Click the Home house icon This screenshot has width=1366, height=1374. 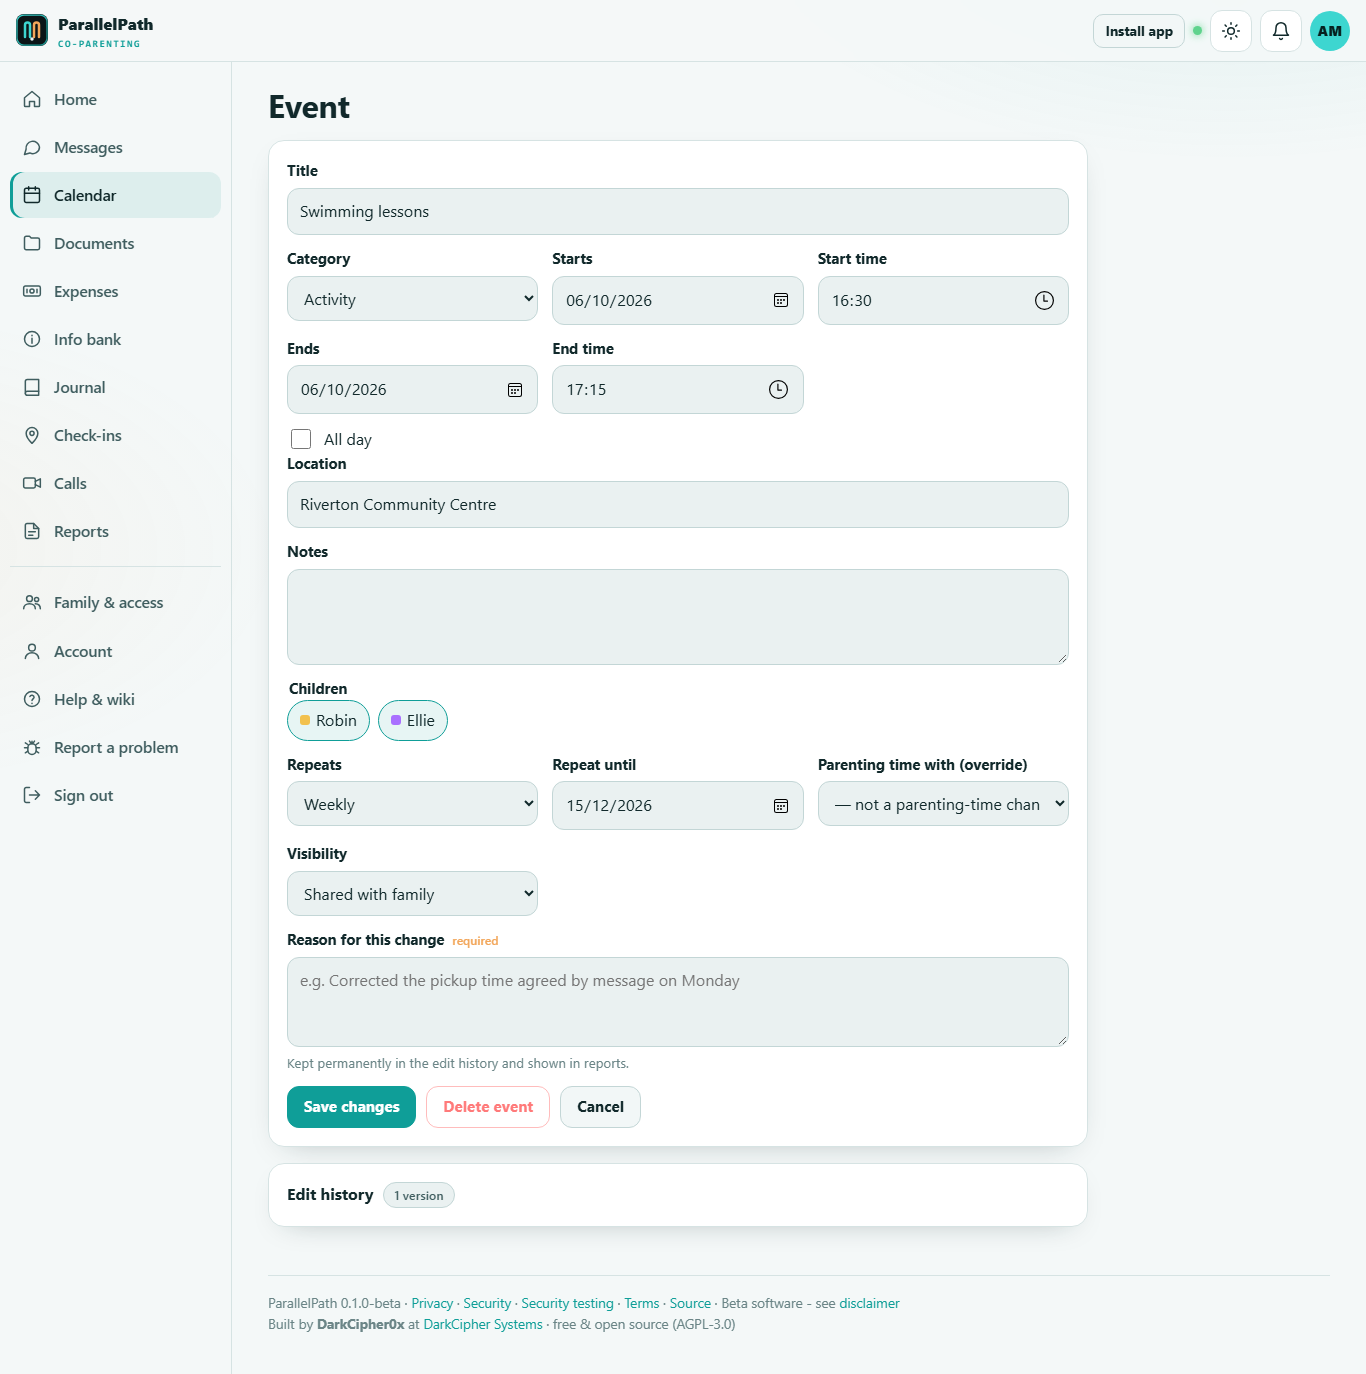(x=32, y=99)
